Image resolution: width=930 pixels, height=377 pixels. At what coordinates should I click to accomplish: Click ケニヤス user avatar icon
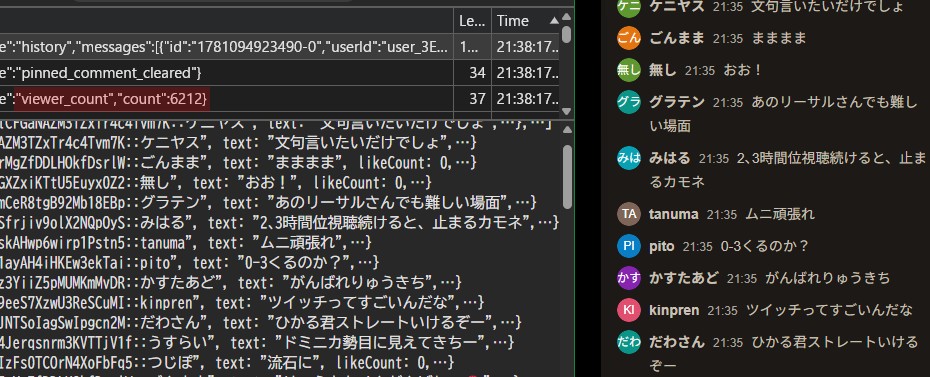pos(629,7)
